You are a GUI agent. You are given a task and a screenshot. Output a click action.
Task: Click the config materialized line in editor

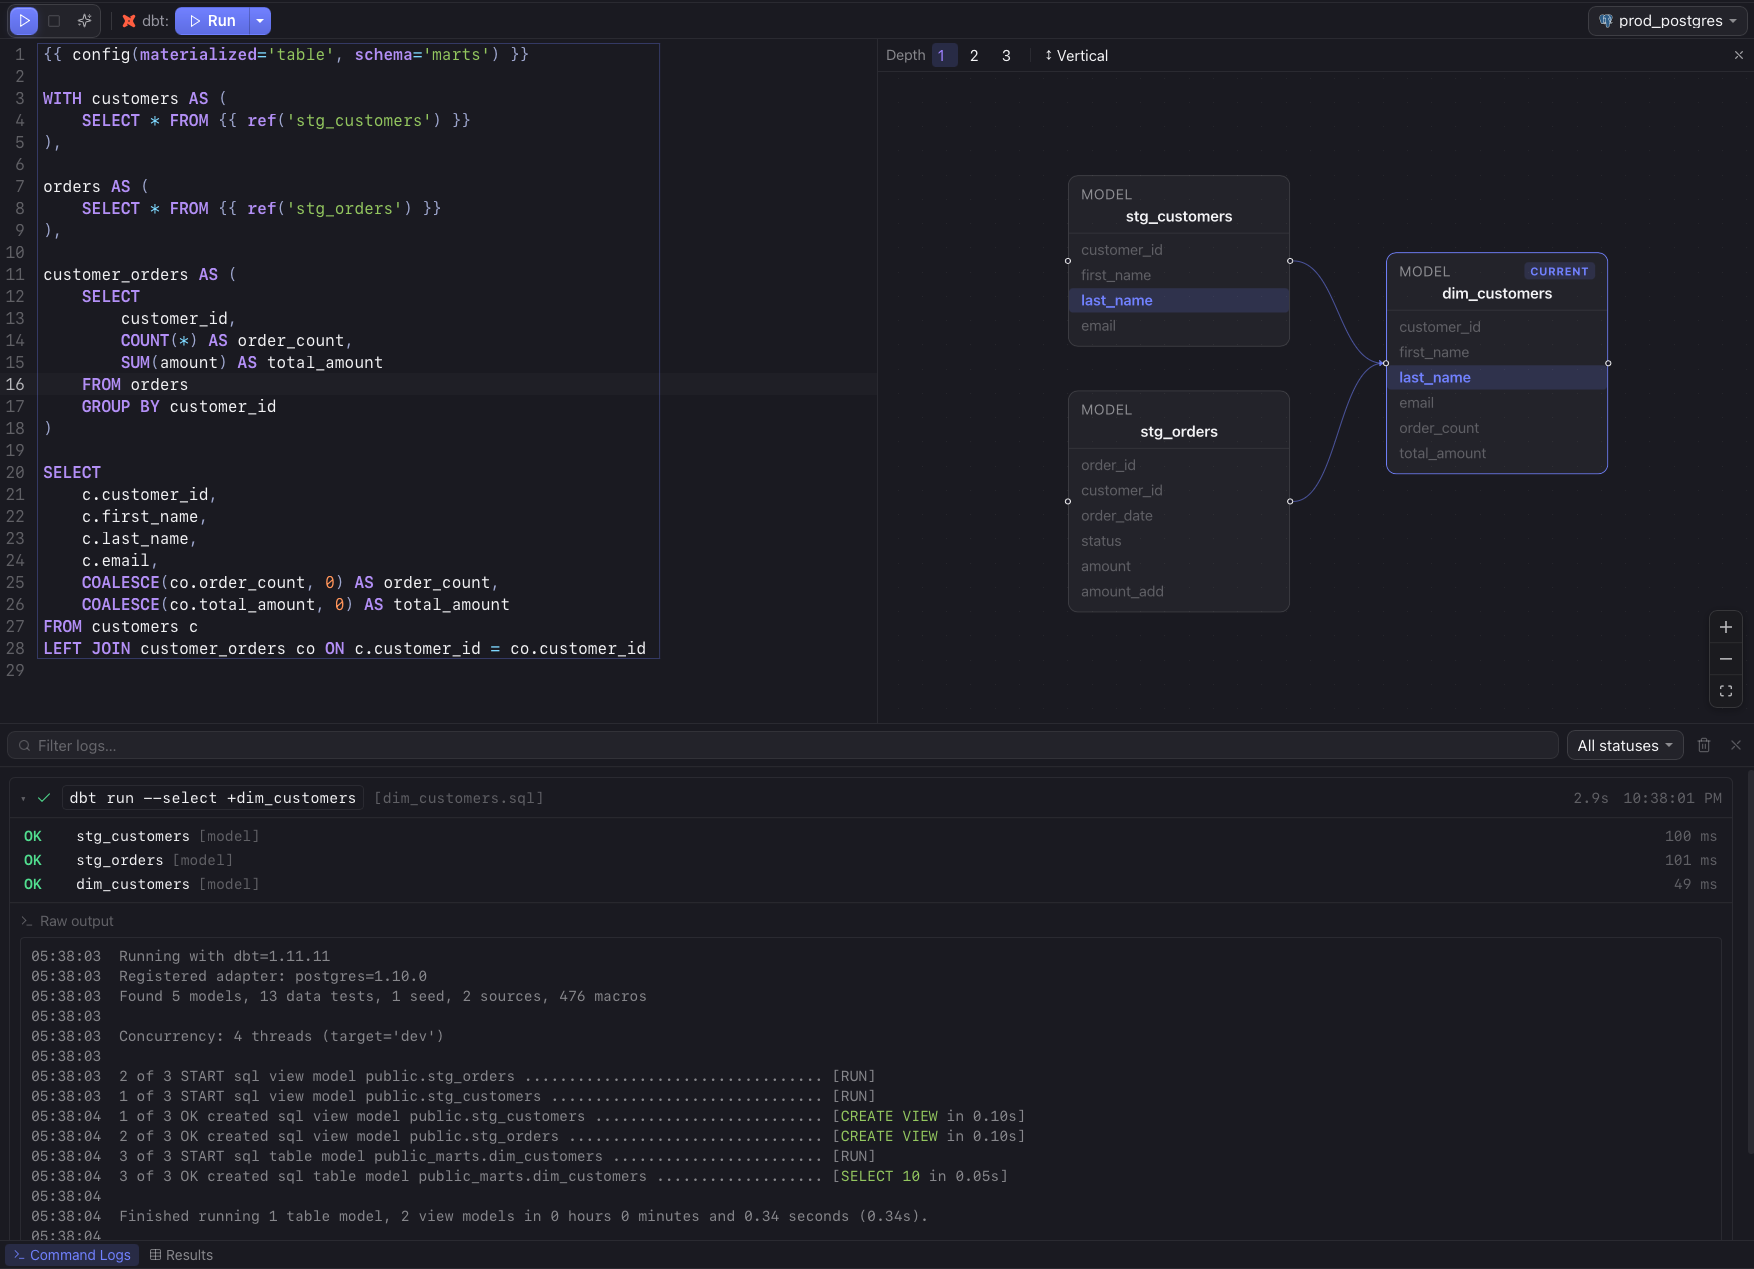(x=286, y=54)
